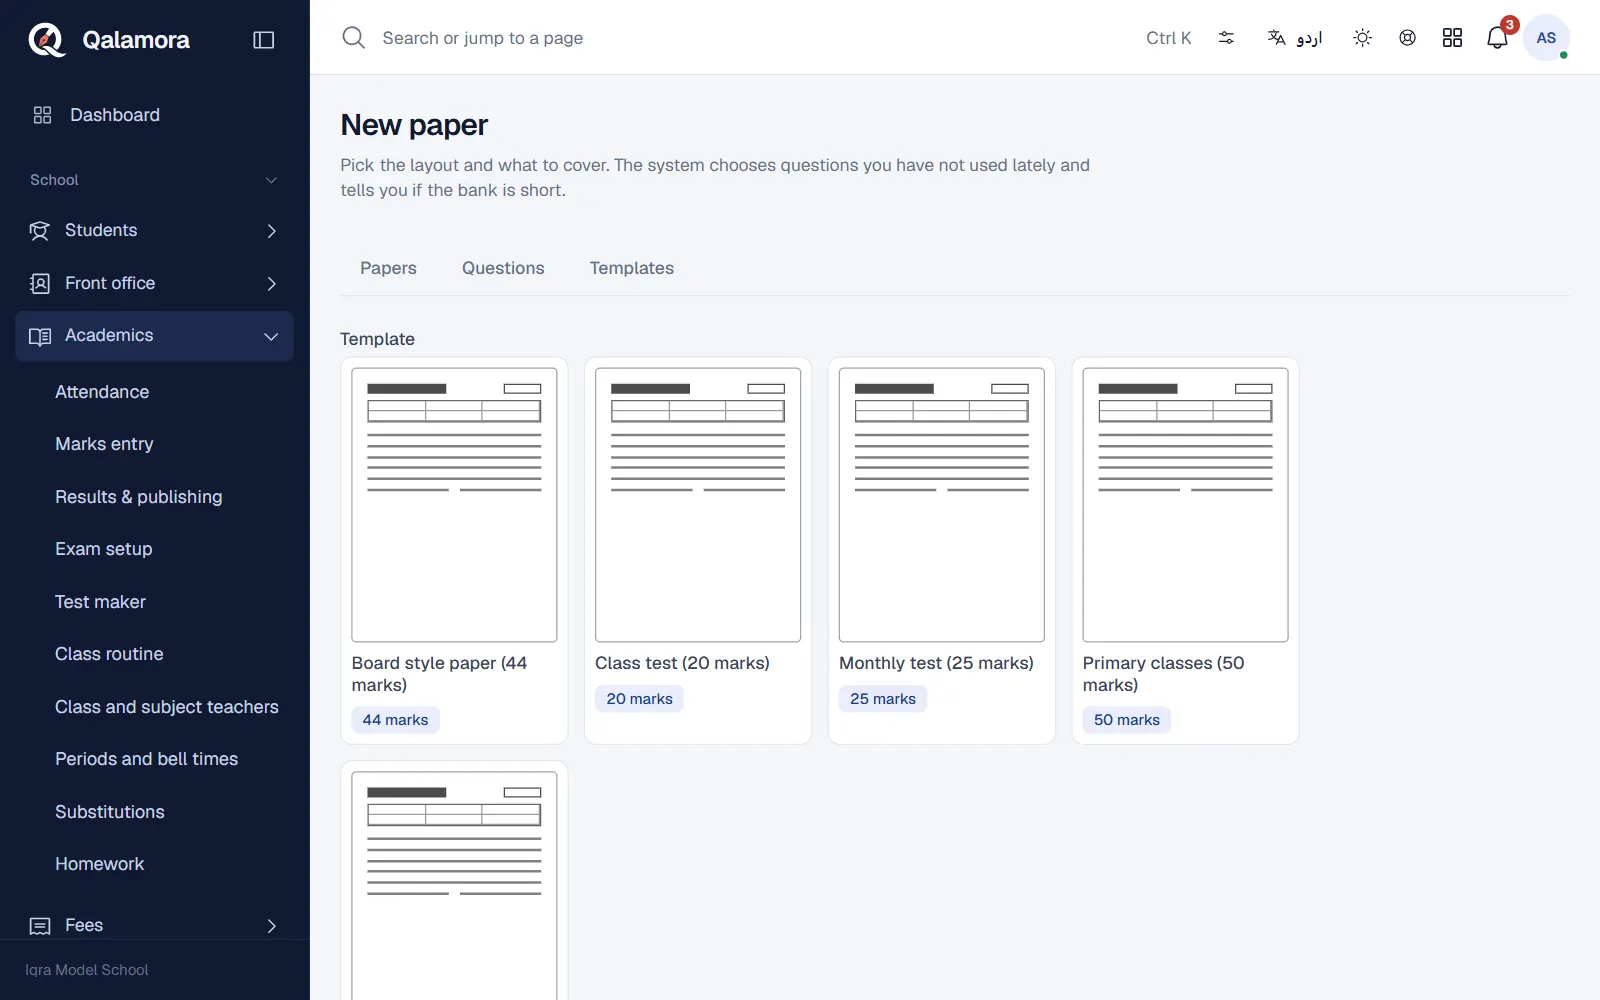The image size is (1600, 1000).
Task: Open Exam setup
Action: [104, 549]
